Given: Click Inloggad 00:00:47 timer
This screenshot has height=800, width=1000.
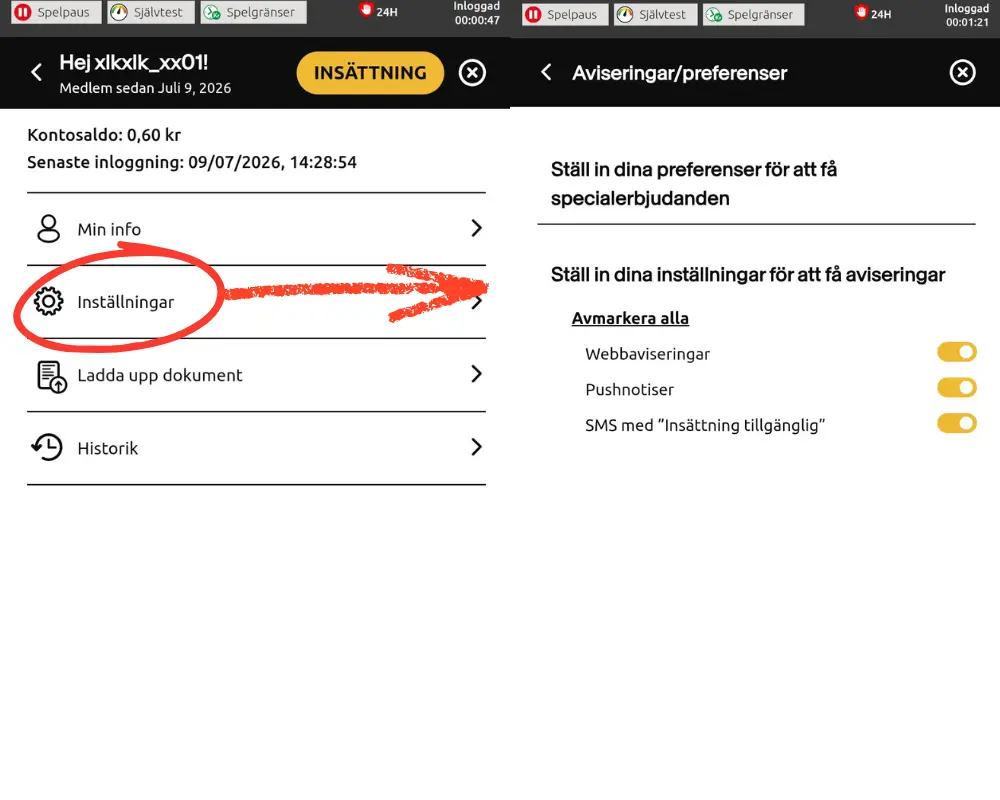Looking at the screenshot, I should click(x=476, y=13).
